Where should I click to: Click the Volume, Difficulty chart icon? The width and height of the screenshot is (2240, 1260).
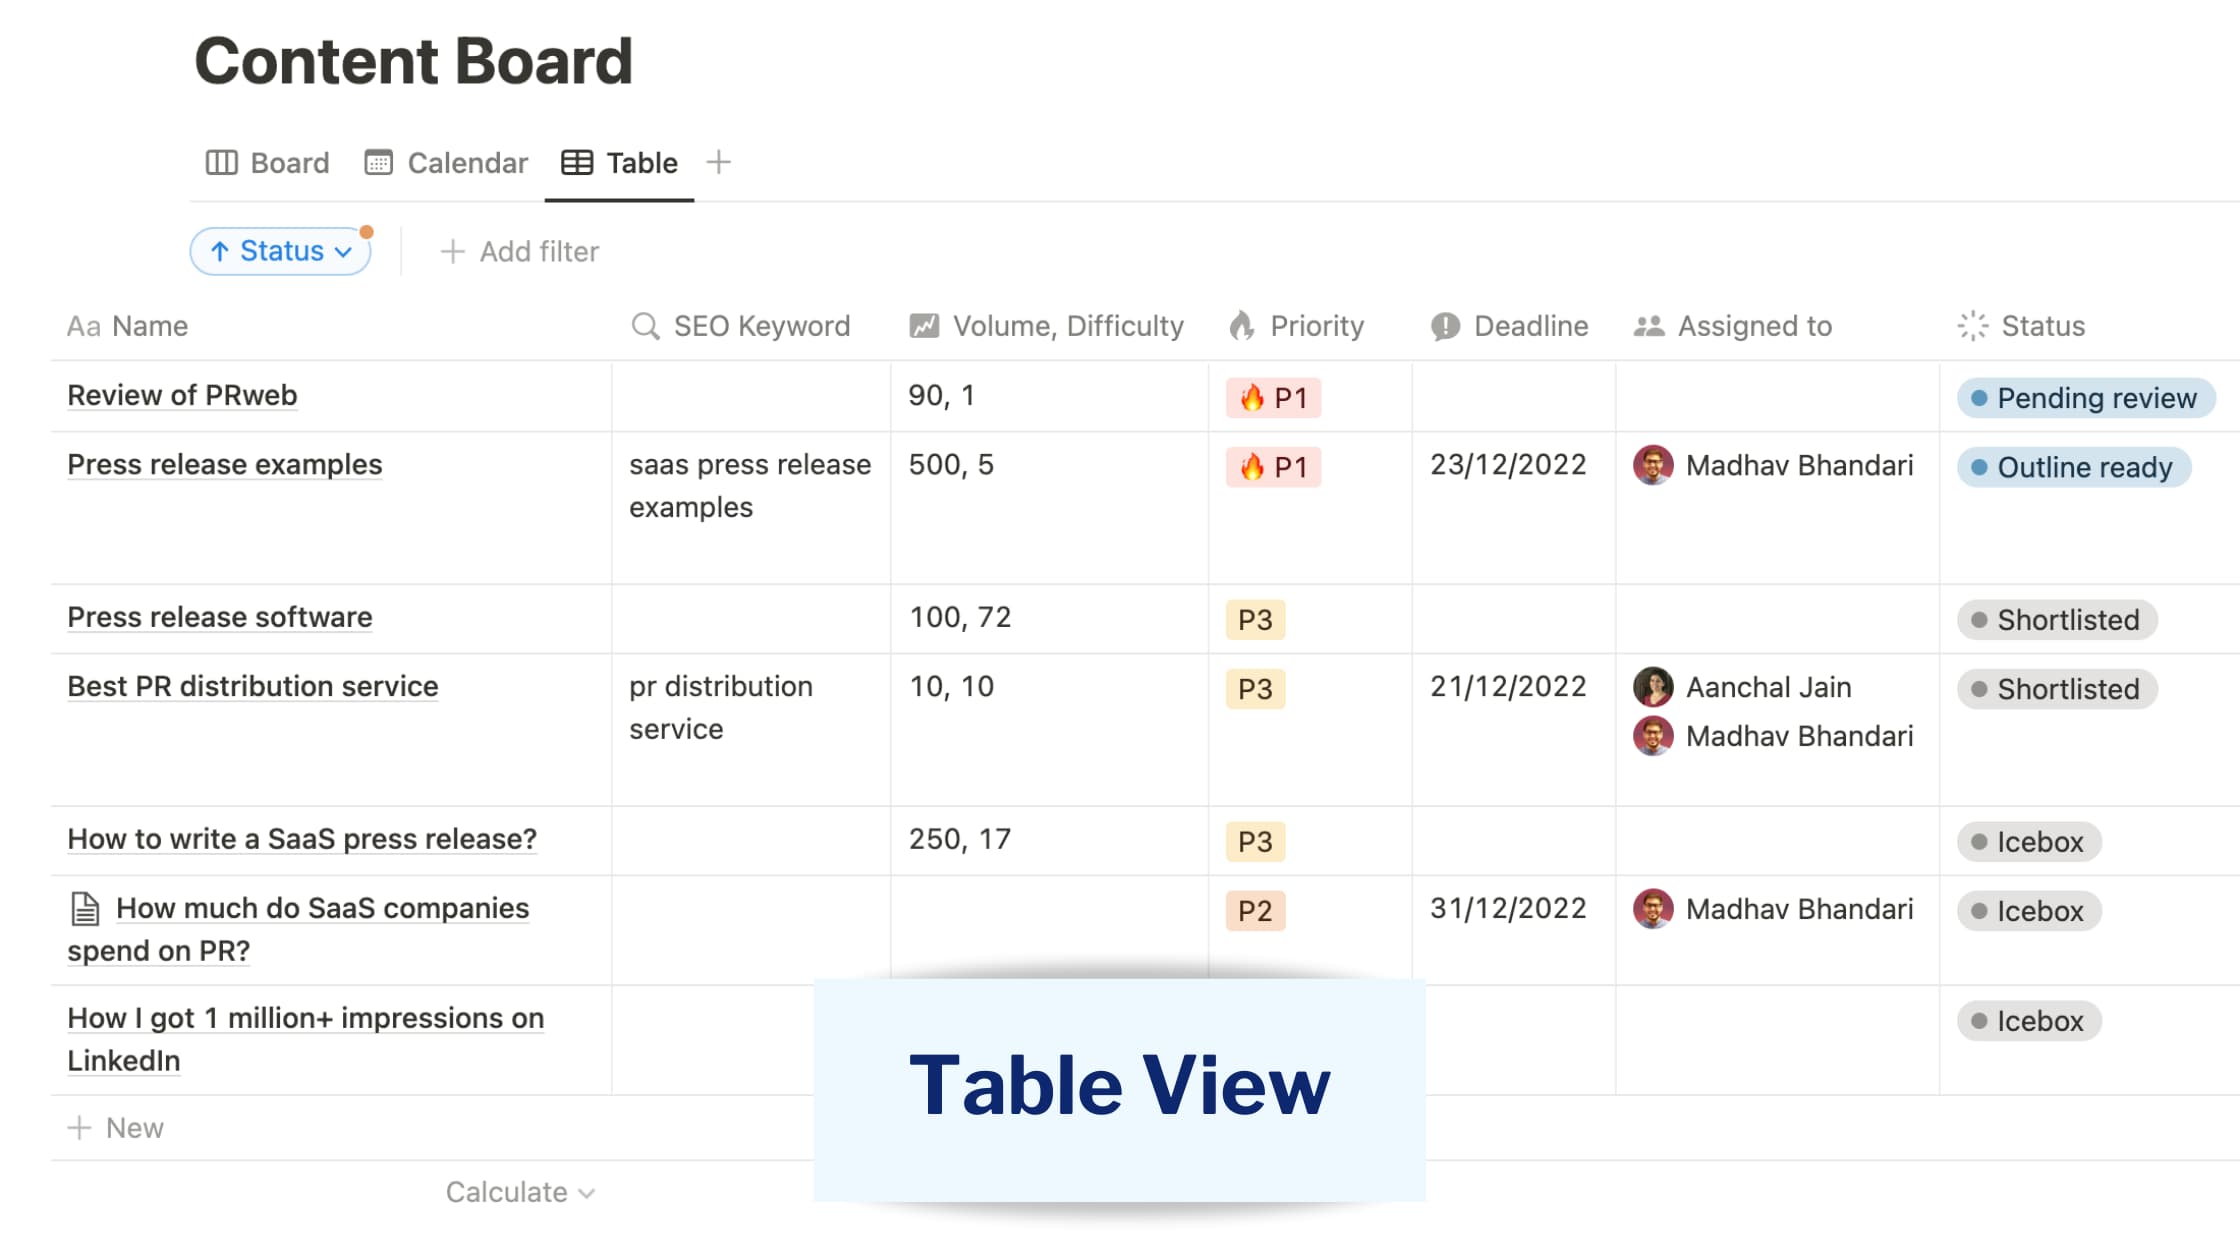point(924,326)
